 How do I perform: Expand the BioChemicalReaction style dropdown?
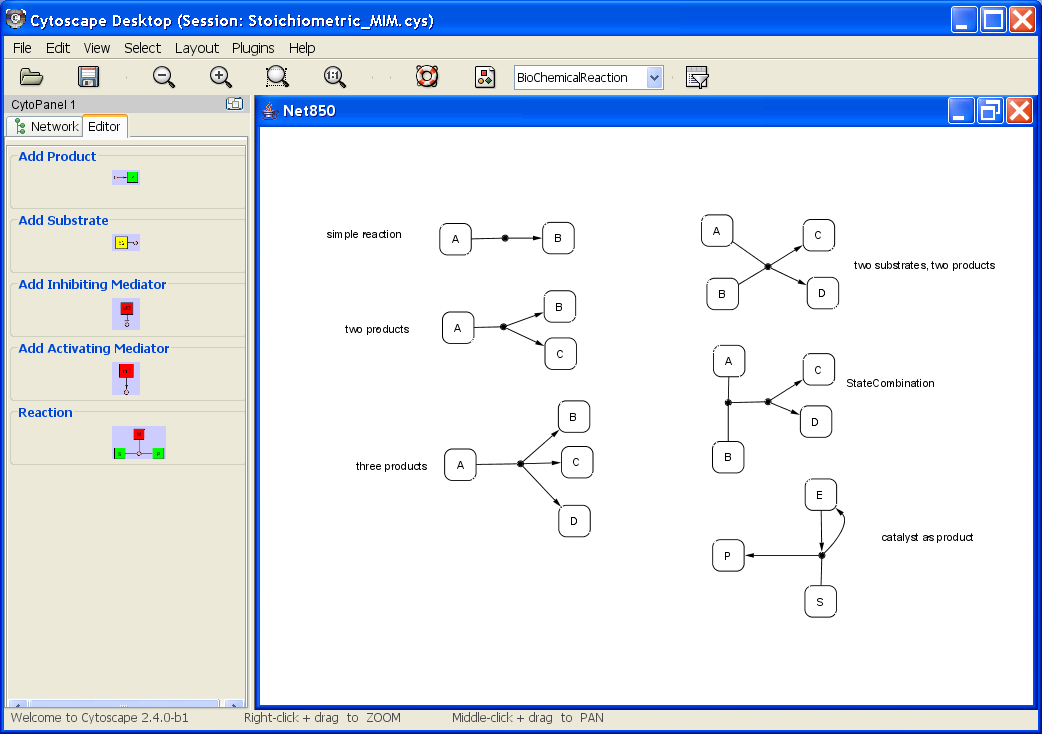pyautogui.click(x=654, y=77)
